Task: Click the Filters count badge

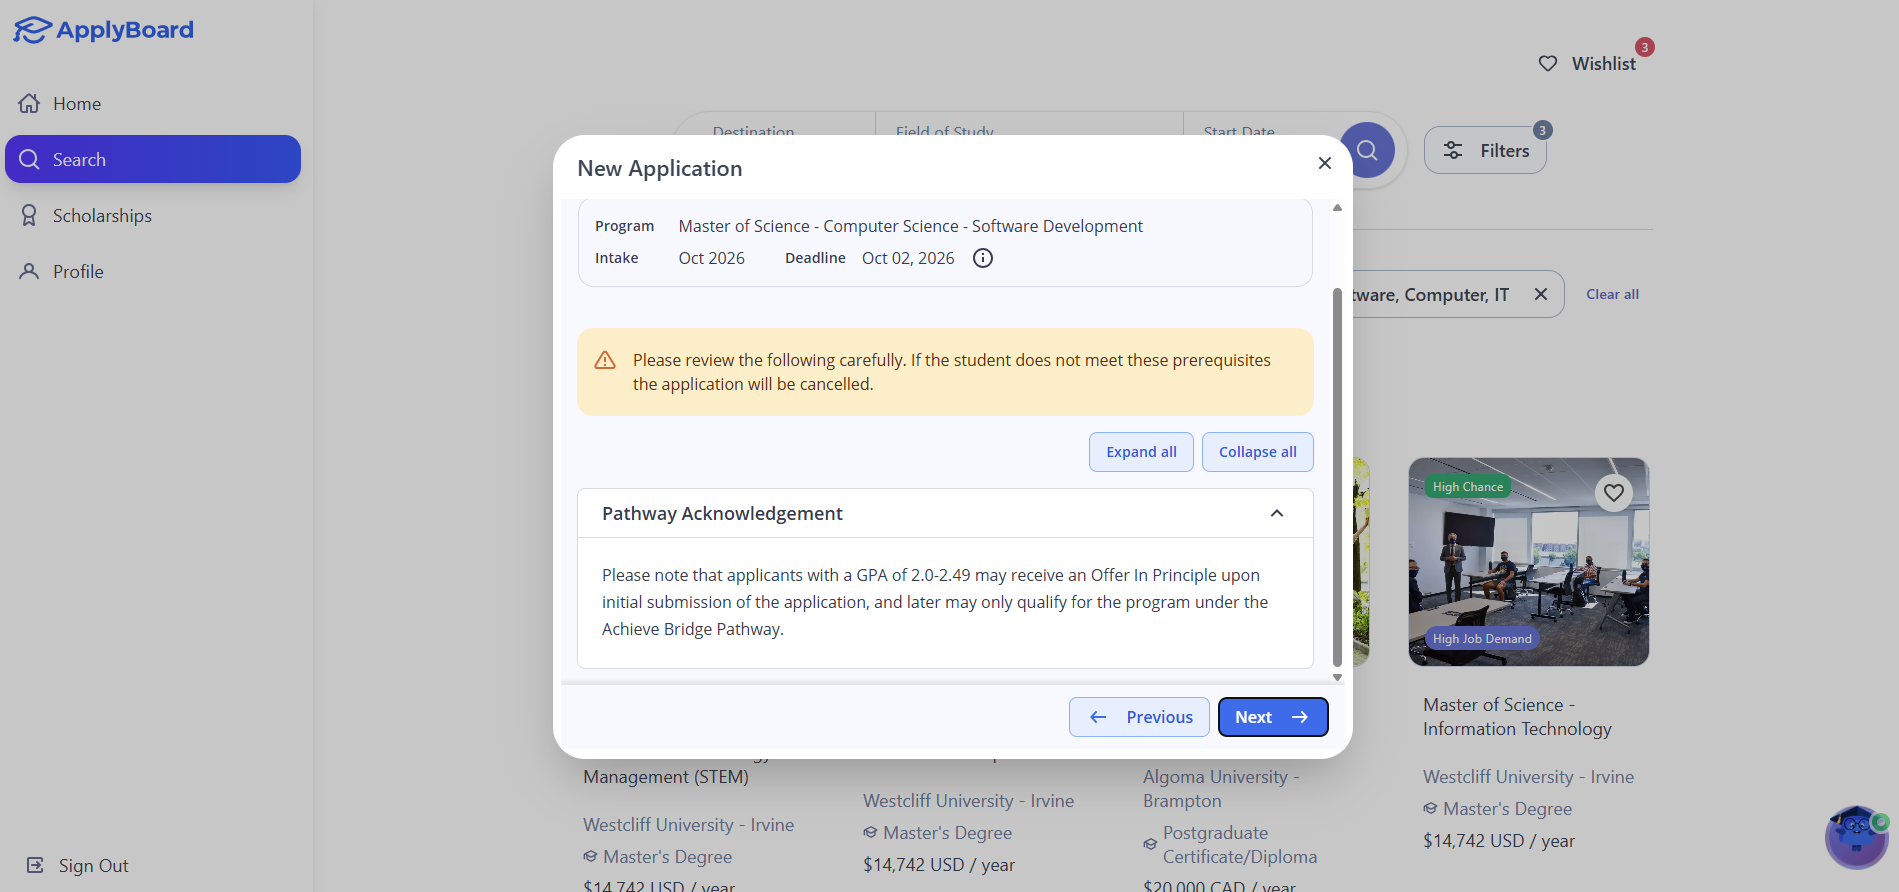Action: pyautogui.click(x=1543, y=130)
